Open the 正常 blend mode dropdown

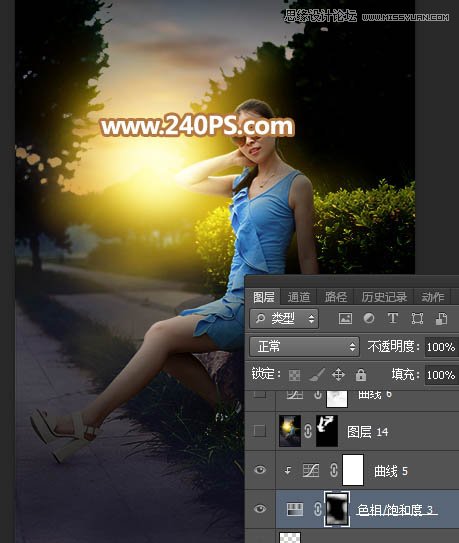[304, 346]
